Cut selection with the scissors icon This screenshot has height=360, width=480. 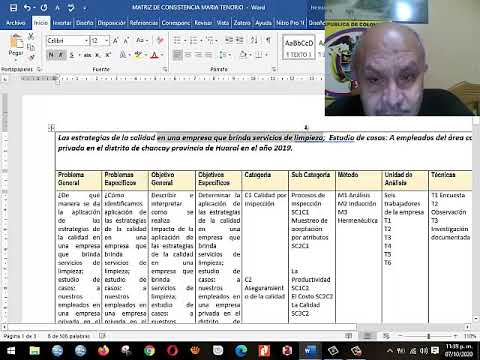(x=31, y=36)
